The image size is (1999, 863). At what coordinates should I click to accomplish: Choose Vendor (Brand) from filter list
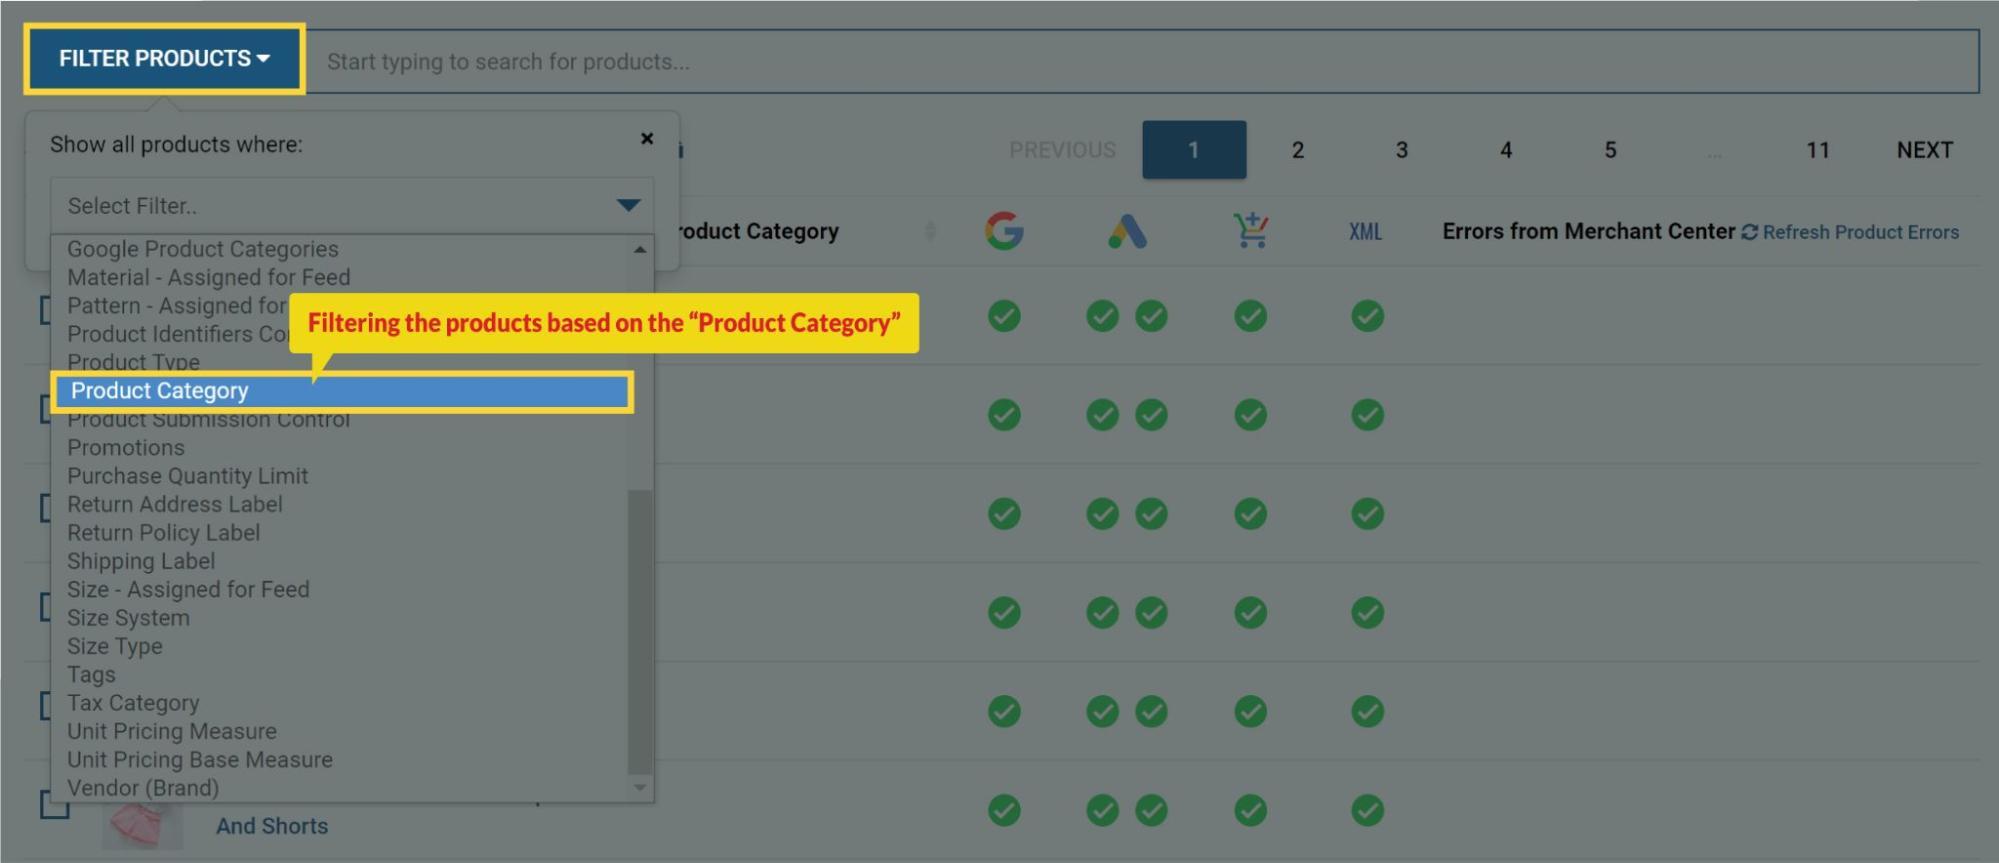[143, 788]
